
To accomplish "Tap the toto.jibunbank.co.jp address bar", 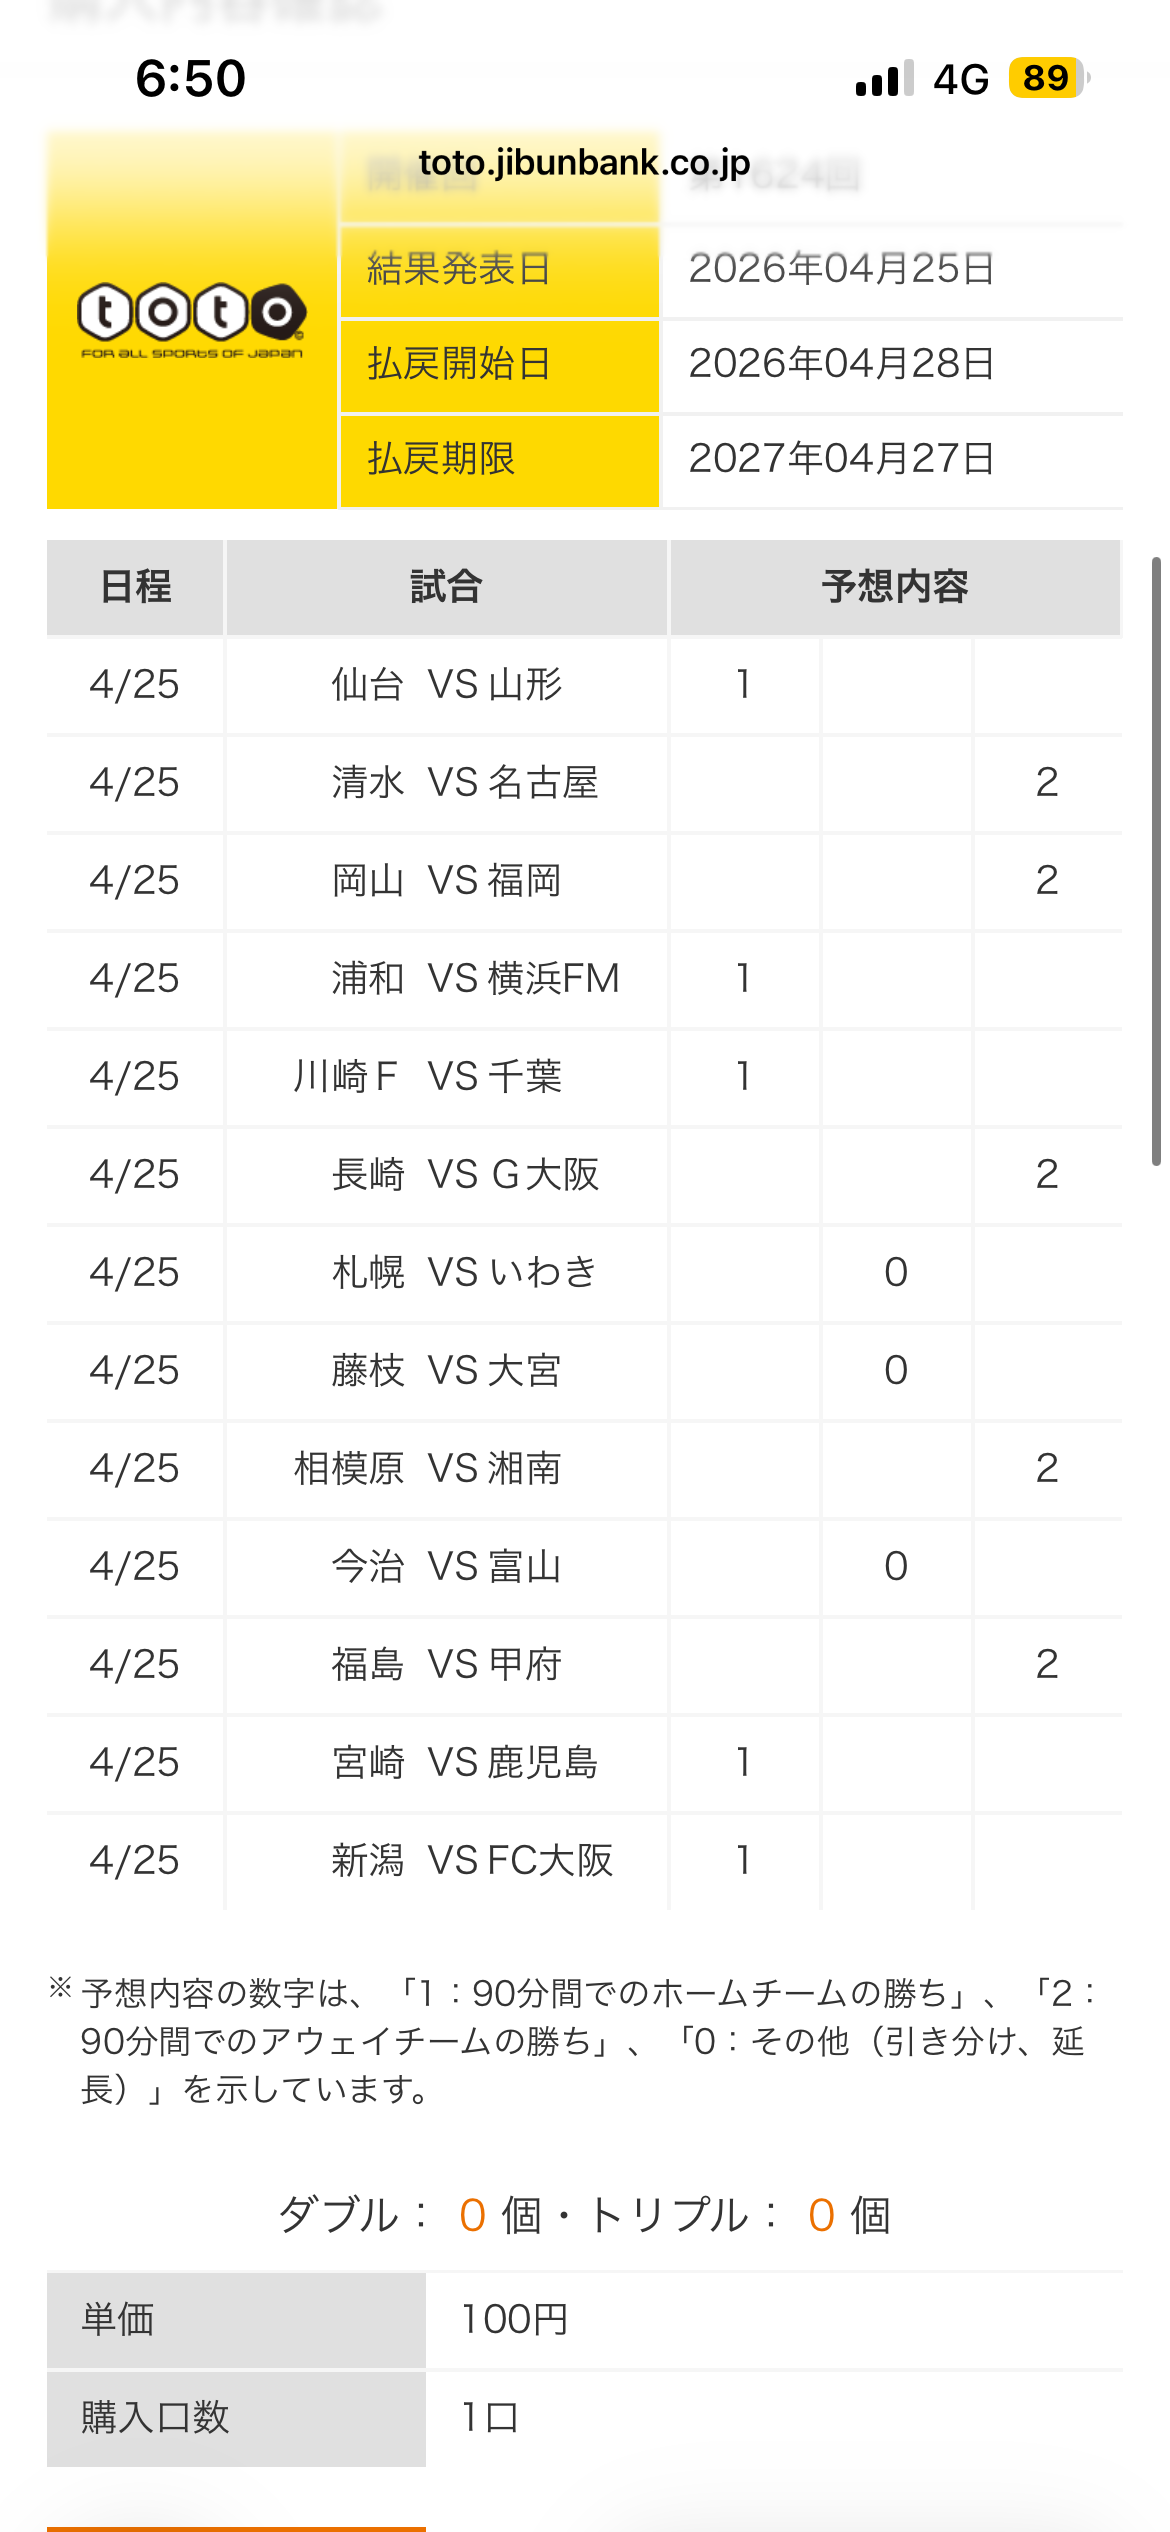I will click(x=584, y=162).
